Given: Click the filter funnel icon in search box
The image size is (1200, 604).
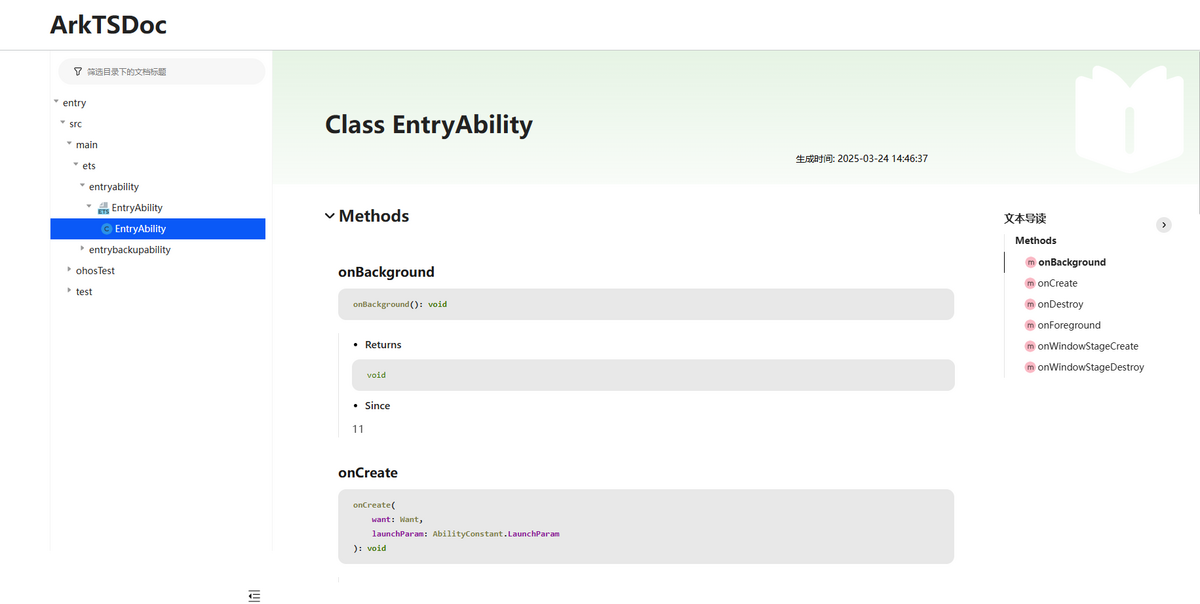Looking at the screenshot, I should pyautogui.click(x=78, y=72).
